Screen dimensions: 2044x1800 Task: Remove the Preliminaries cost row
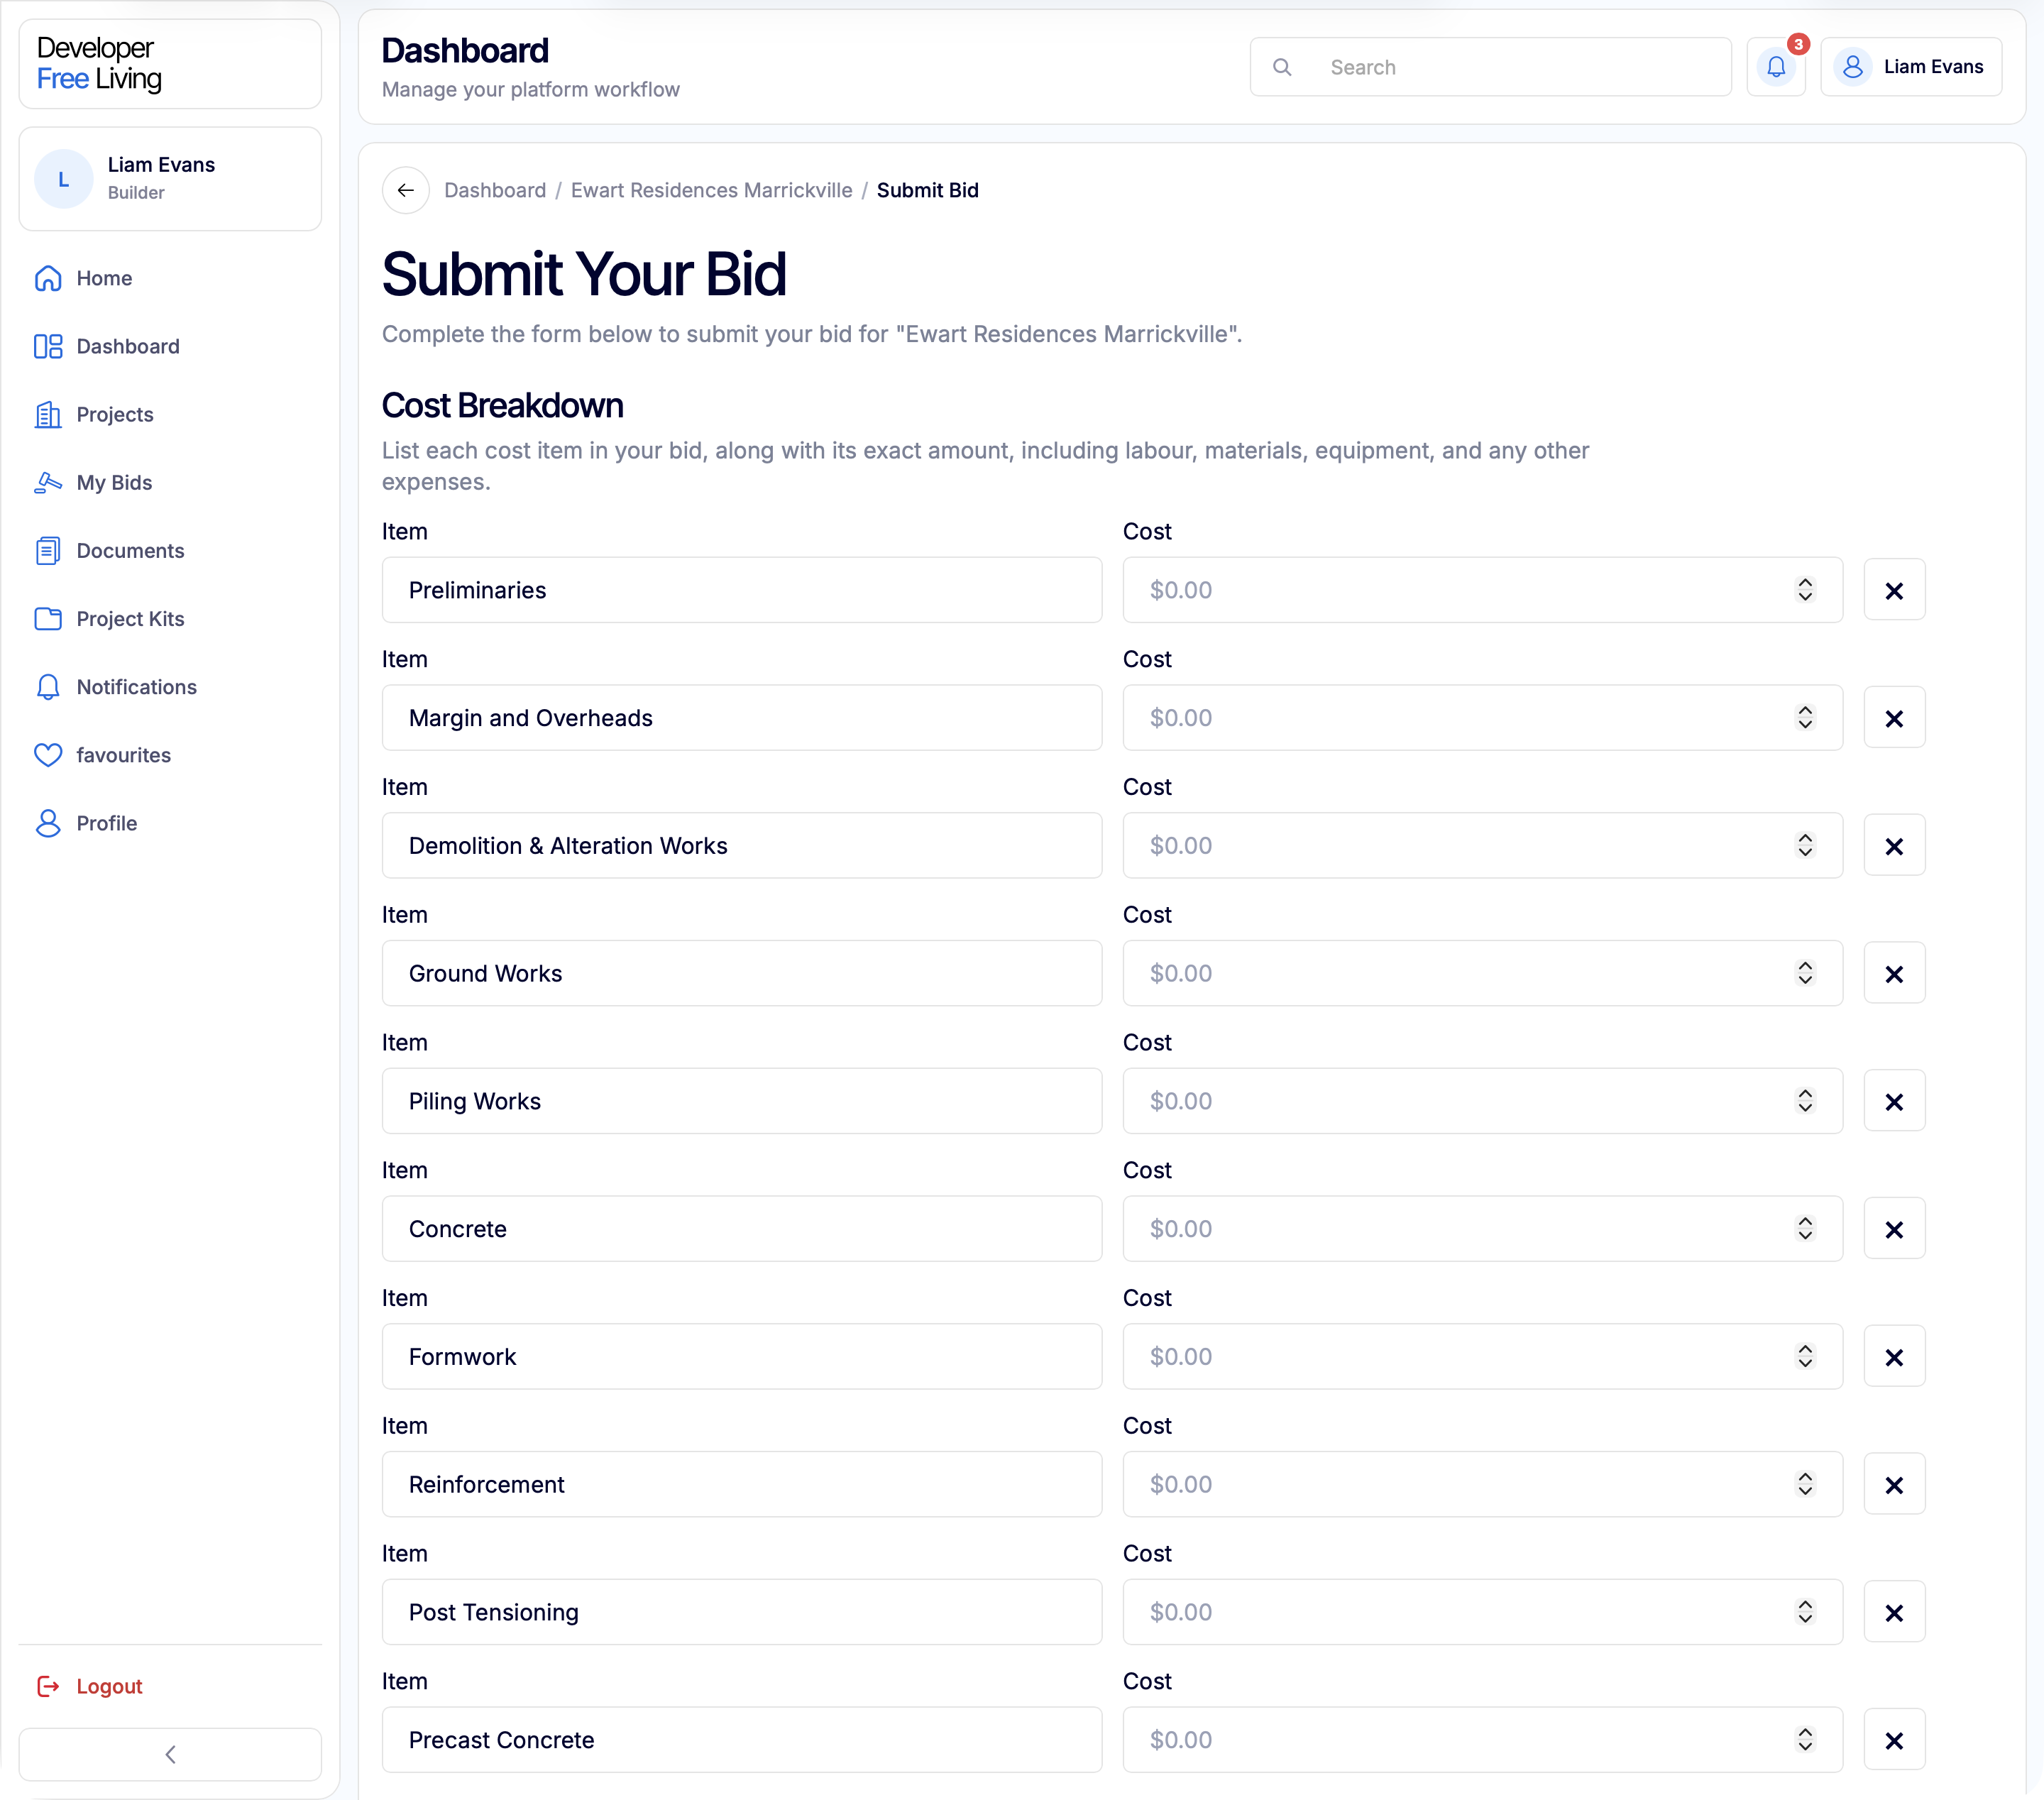[x=1894, y=590]
